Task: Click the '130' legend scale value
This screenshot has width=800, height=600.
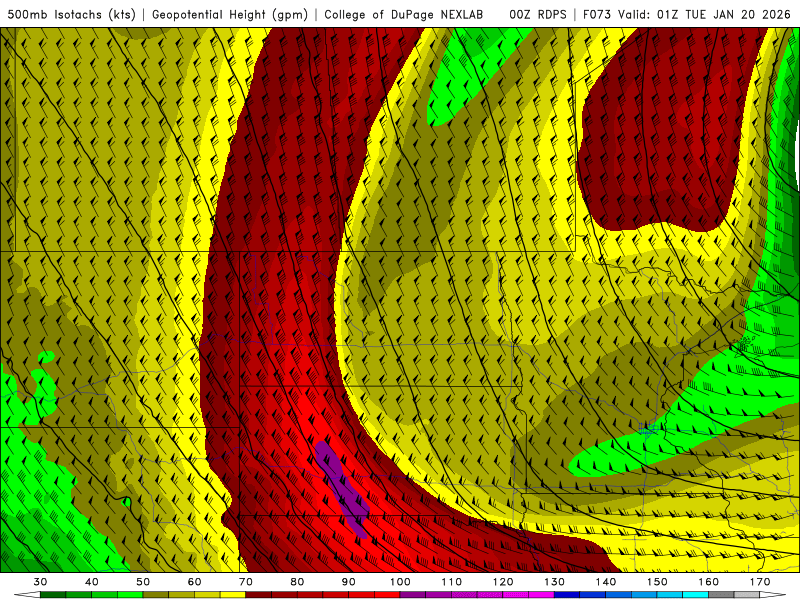Action: pyautogui.click(x=555, y=581)
